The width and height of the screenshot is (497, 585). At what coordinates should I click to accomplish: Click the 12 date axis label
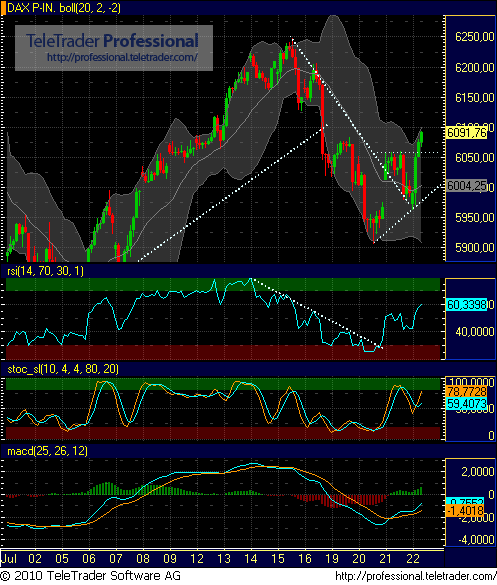[x=197, y=559]
